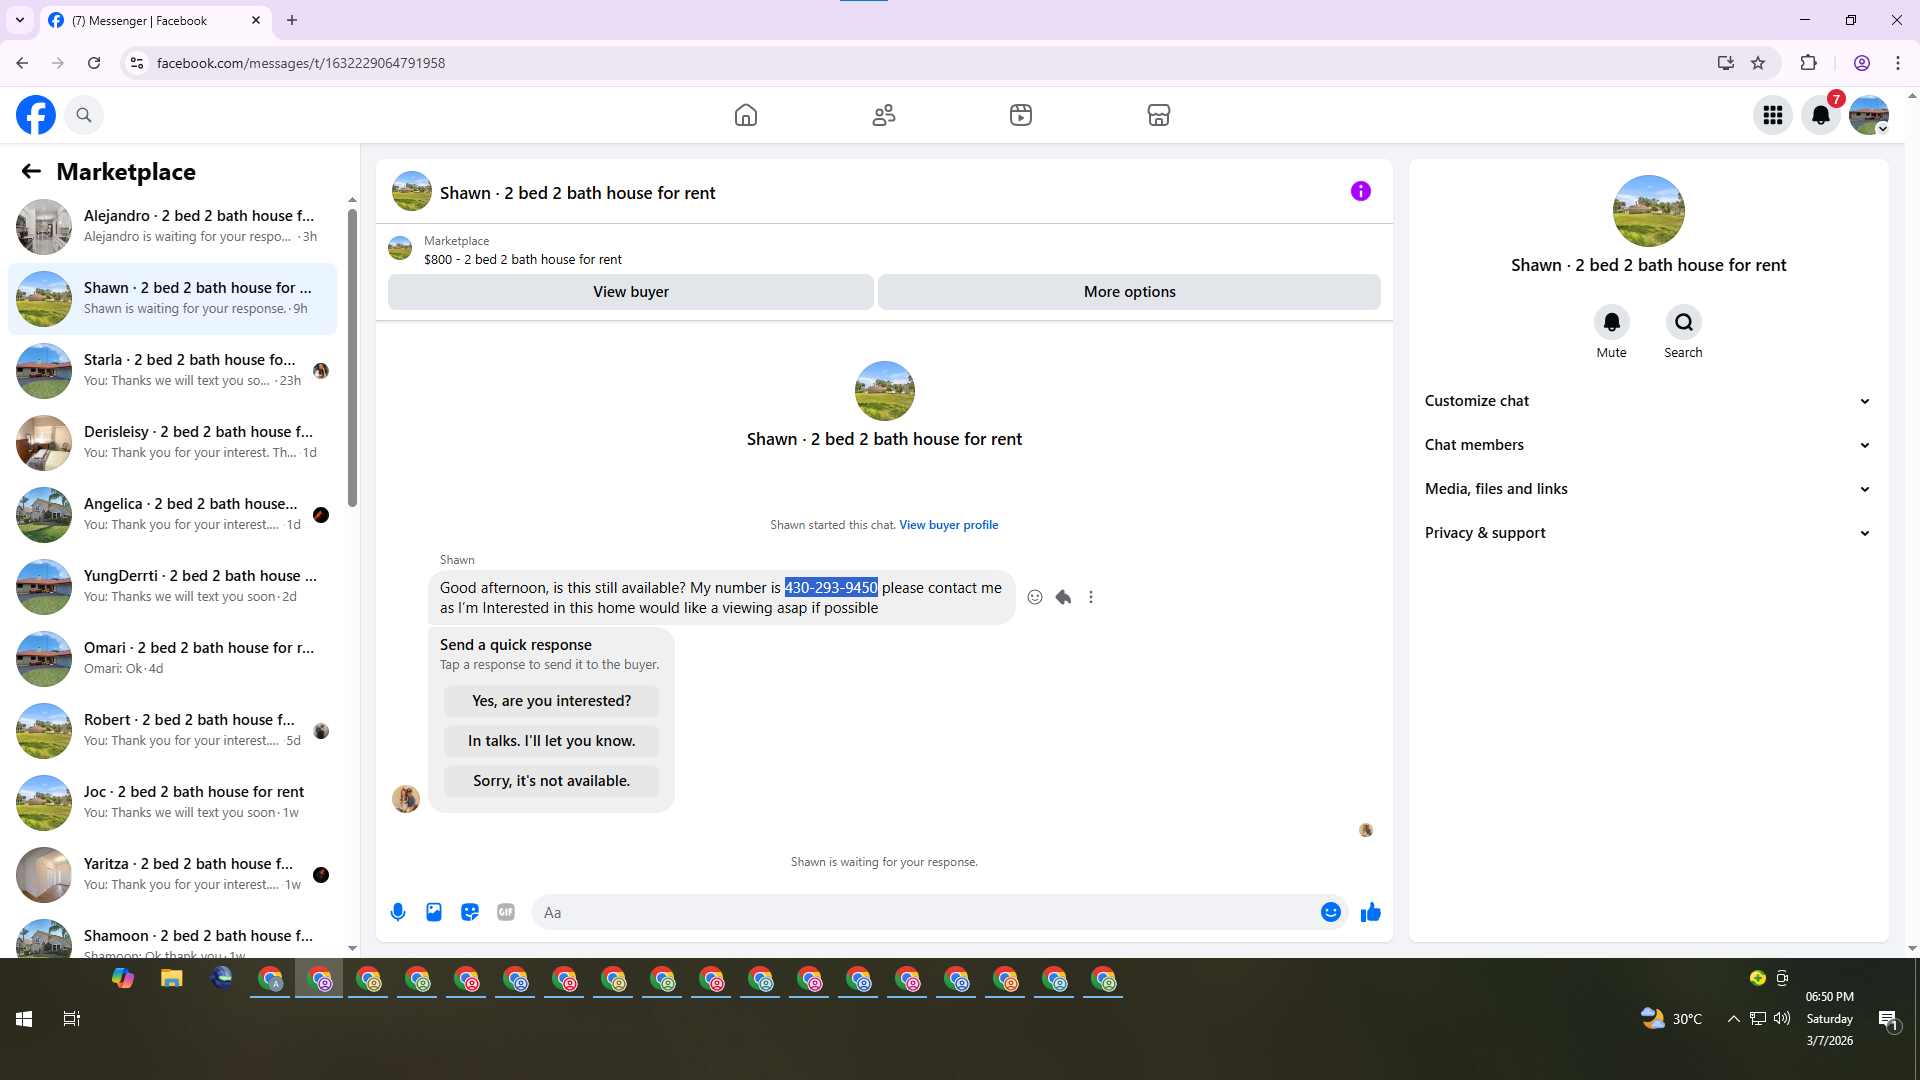Choose a sticker
Screen dimensions: 1920x1080
[x=470, y=912]
